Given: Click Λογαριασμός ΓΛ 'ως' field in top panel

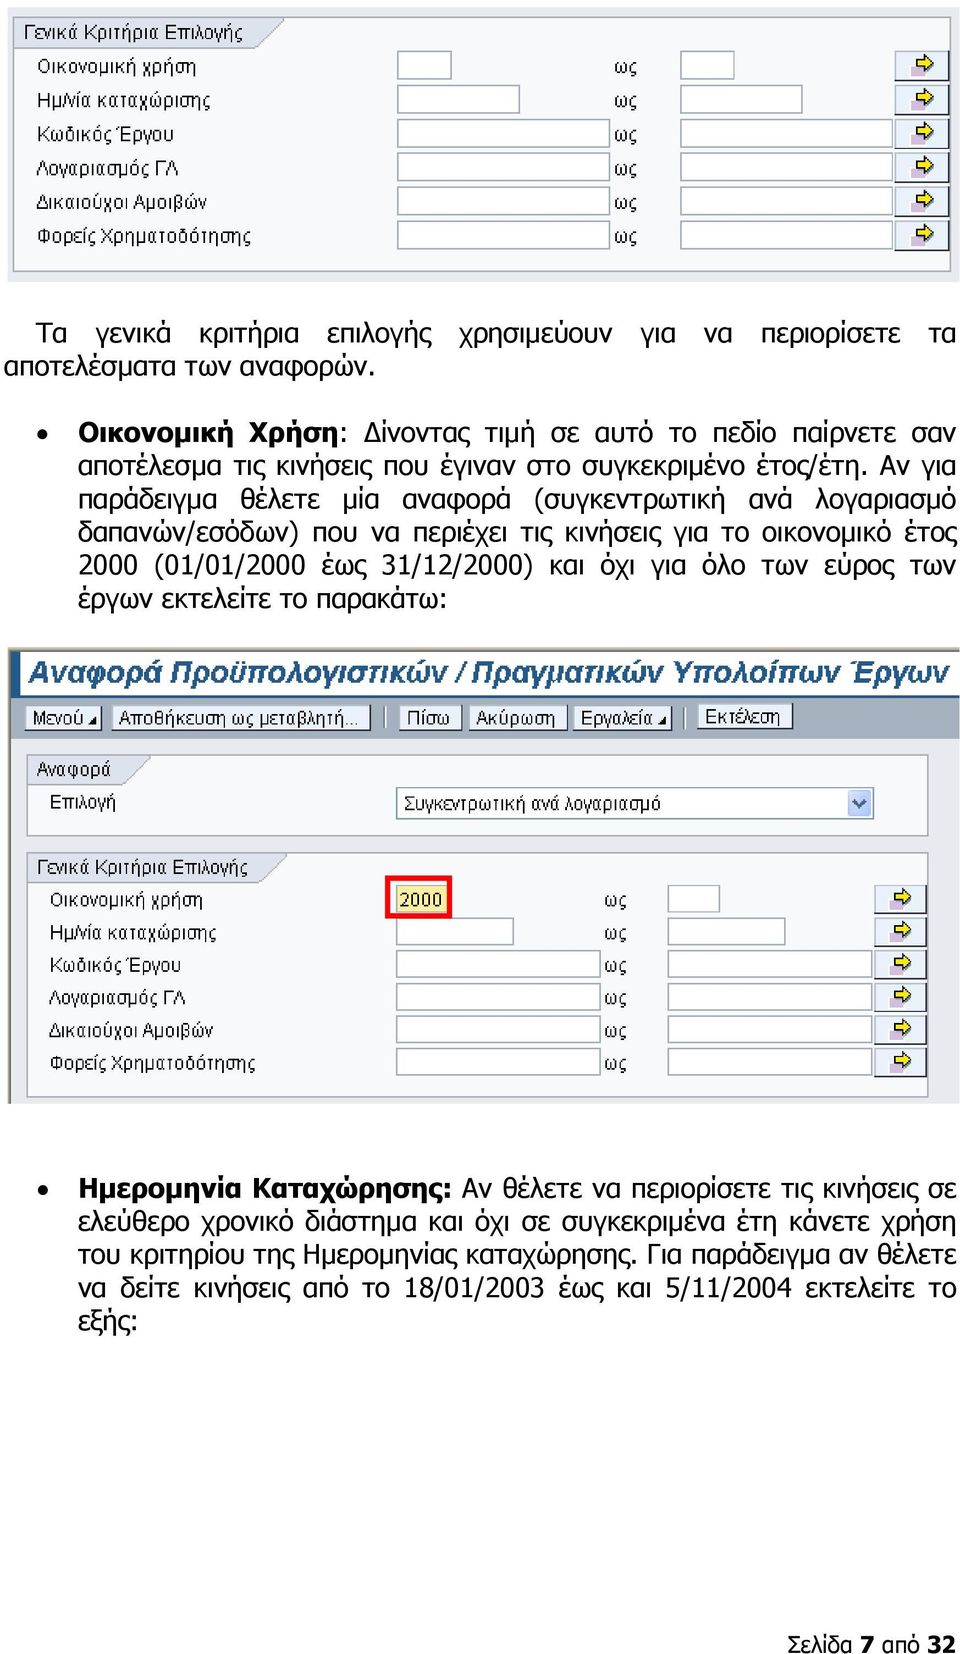Looking at the screenshot, I should click(x=786, y=167).
